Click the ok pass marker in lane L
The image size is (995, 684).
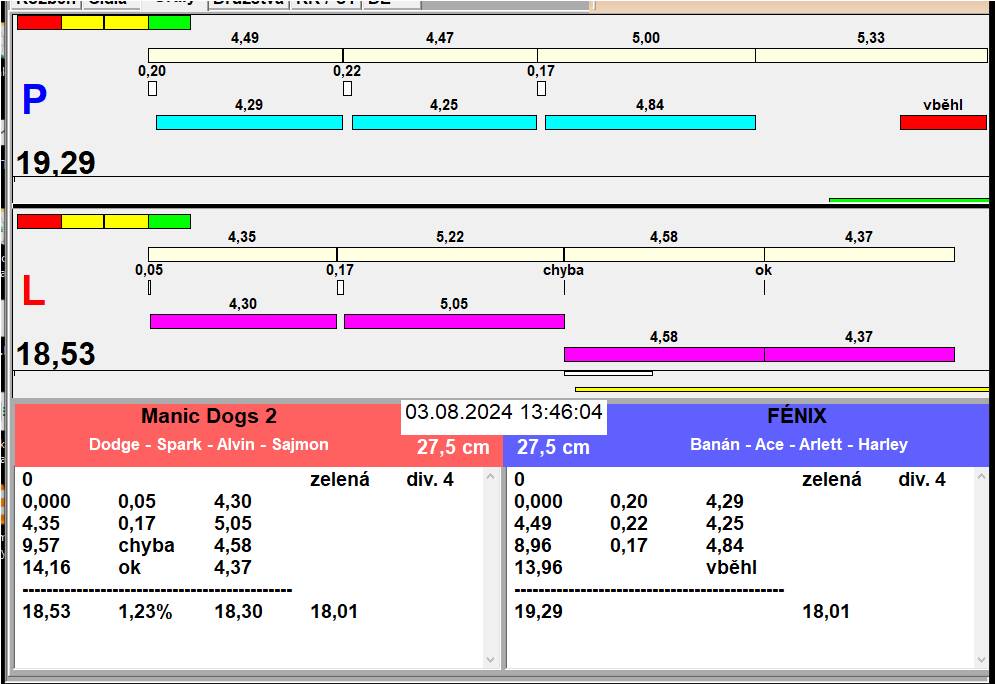[764, 287]
